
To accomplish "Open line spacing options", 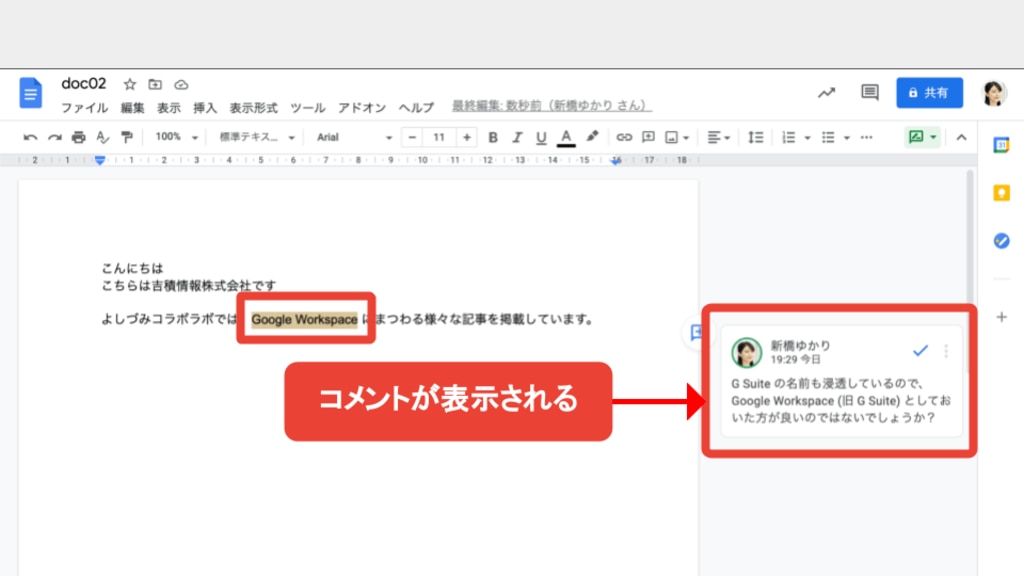I will point(756,137).
